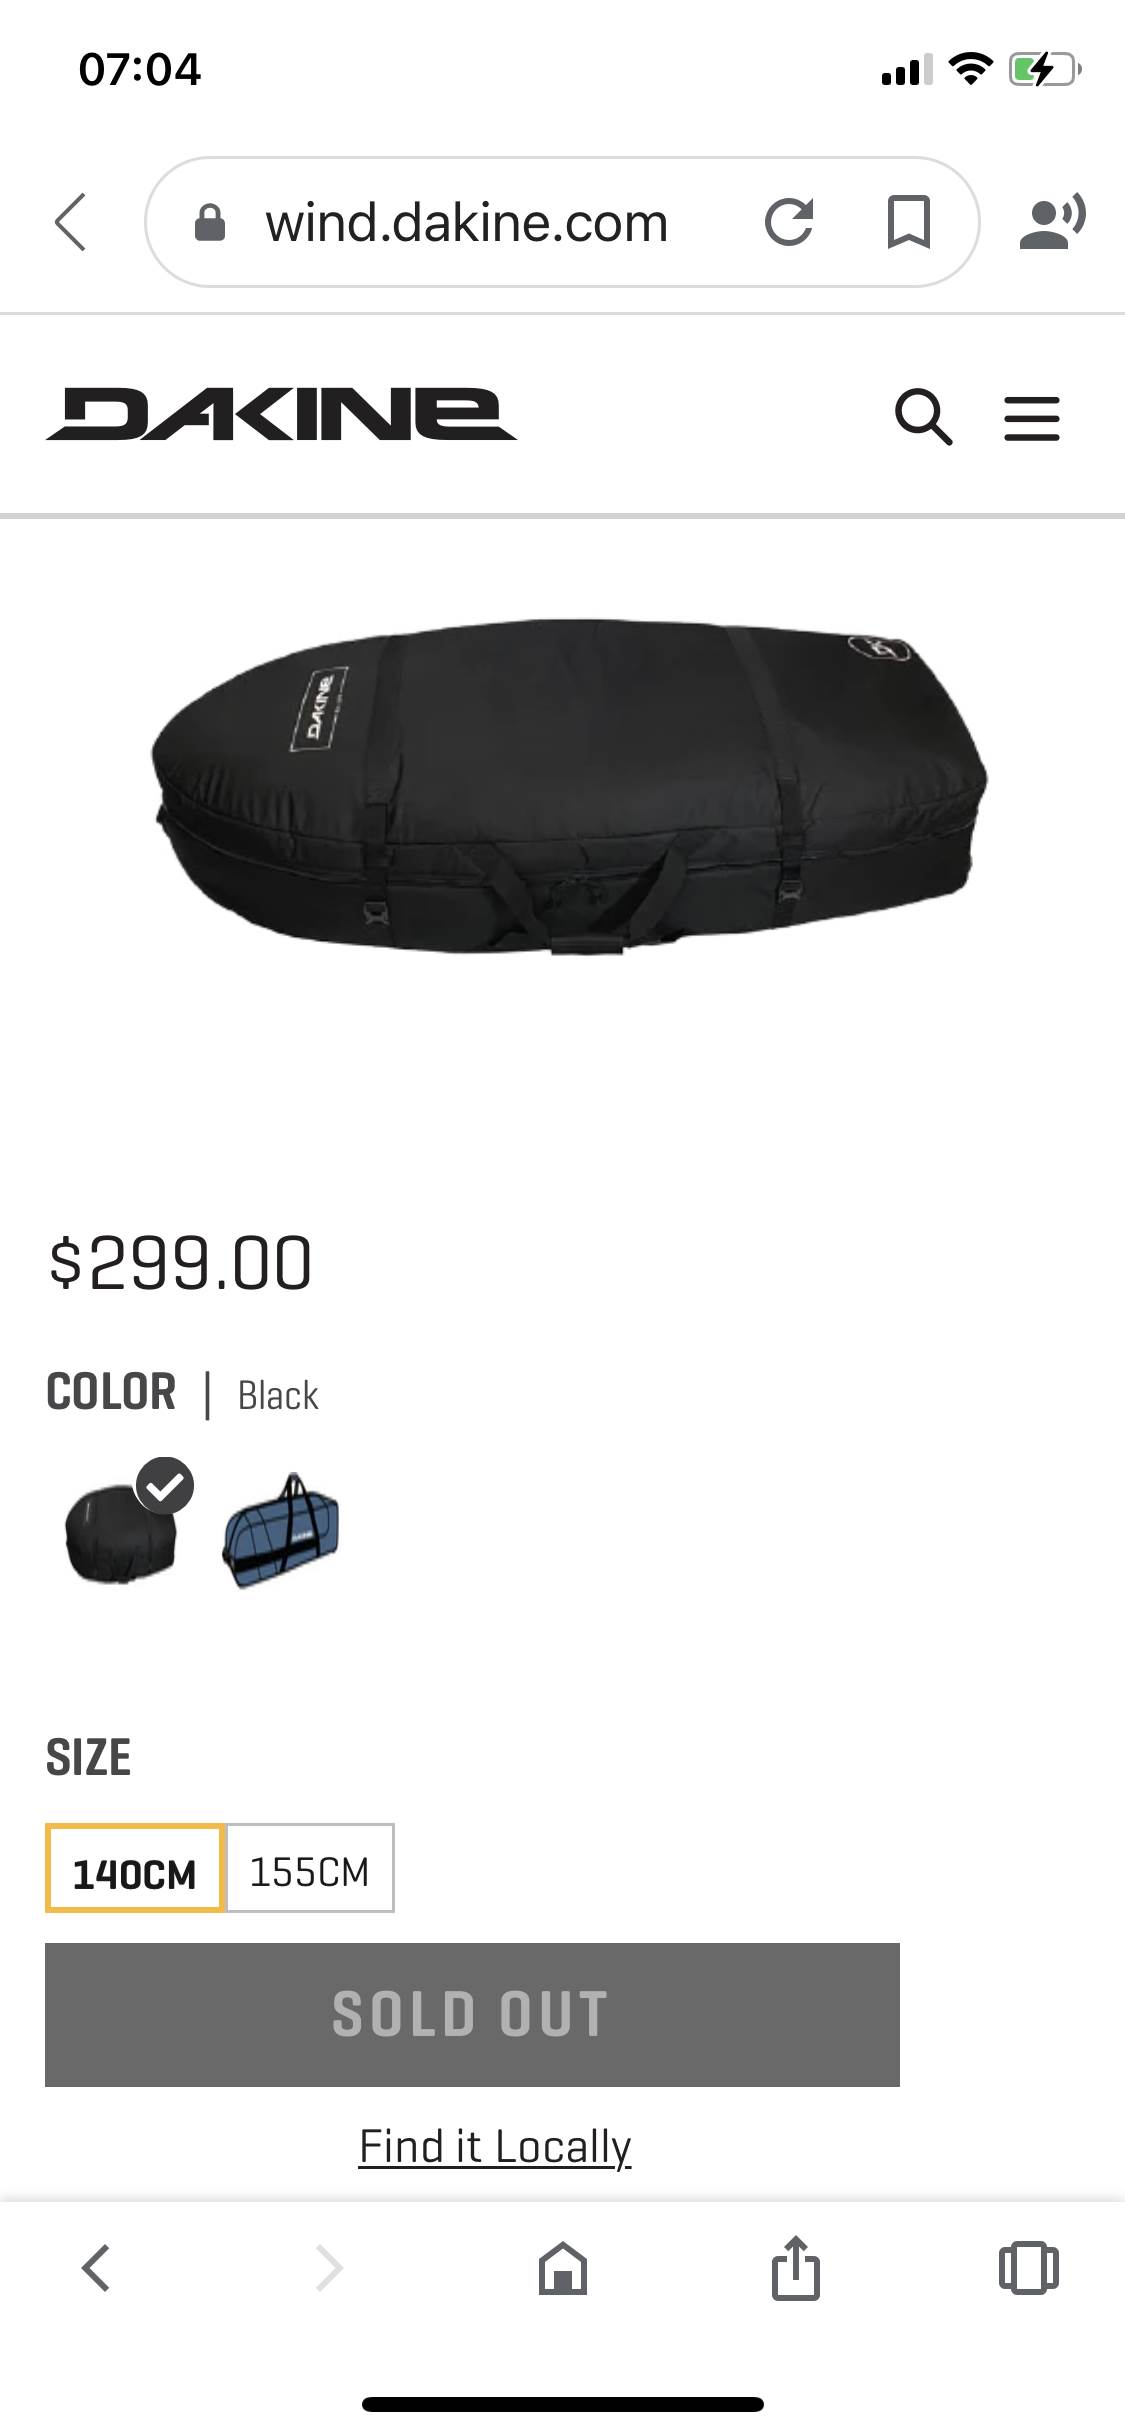Select the 155CM size option

[x=310, y=1868]
